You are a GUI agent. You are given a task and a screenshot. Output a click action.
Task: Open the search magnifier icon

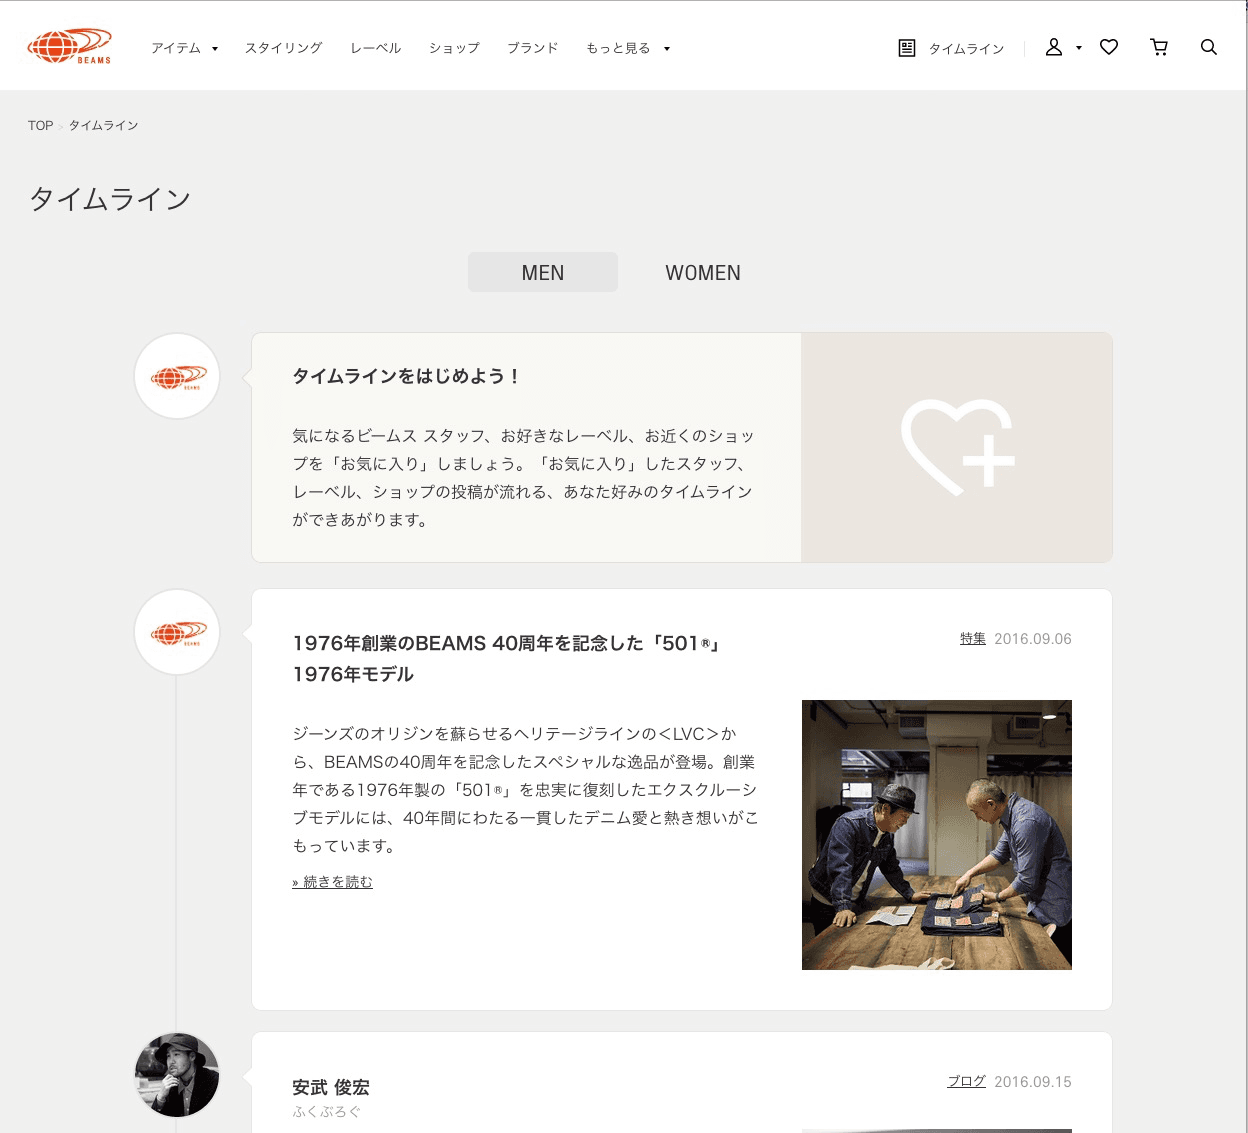[x=1208, y=47]
